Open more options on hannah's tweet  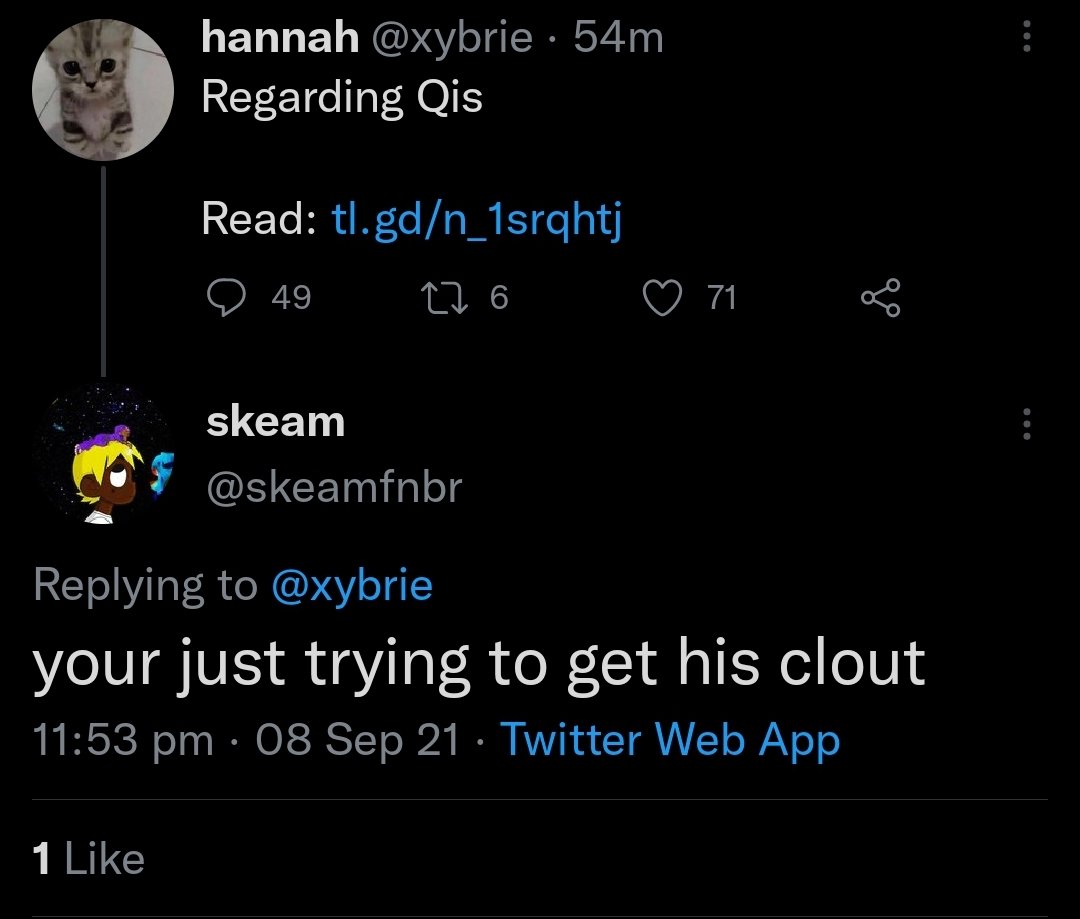click(x=1024, y=39)
